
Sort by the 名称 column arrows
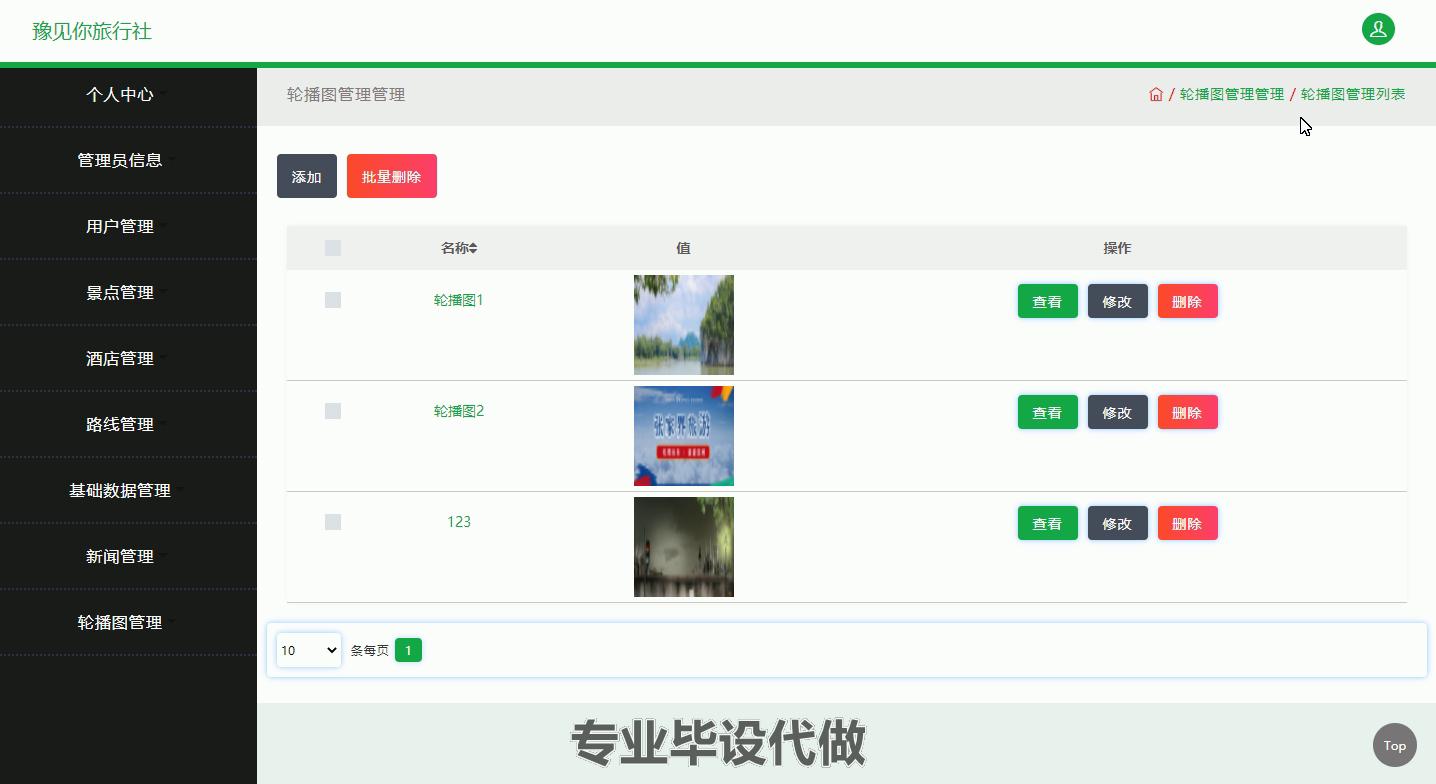coord(473,248)
